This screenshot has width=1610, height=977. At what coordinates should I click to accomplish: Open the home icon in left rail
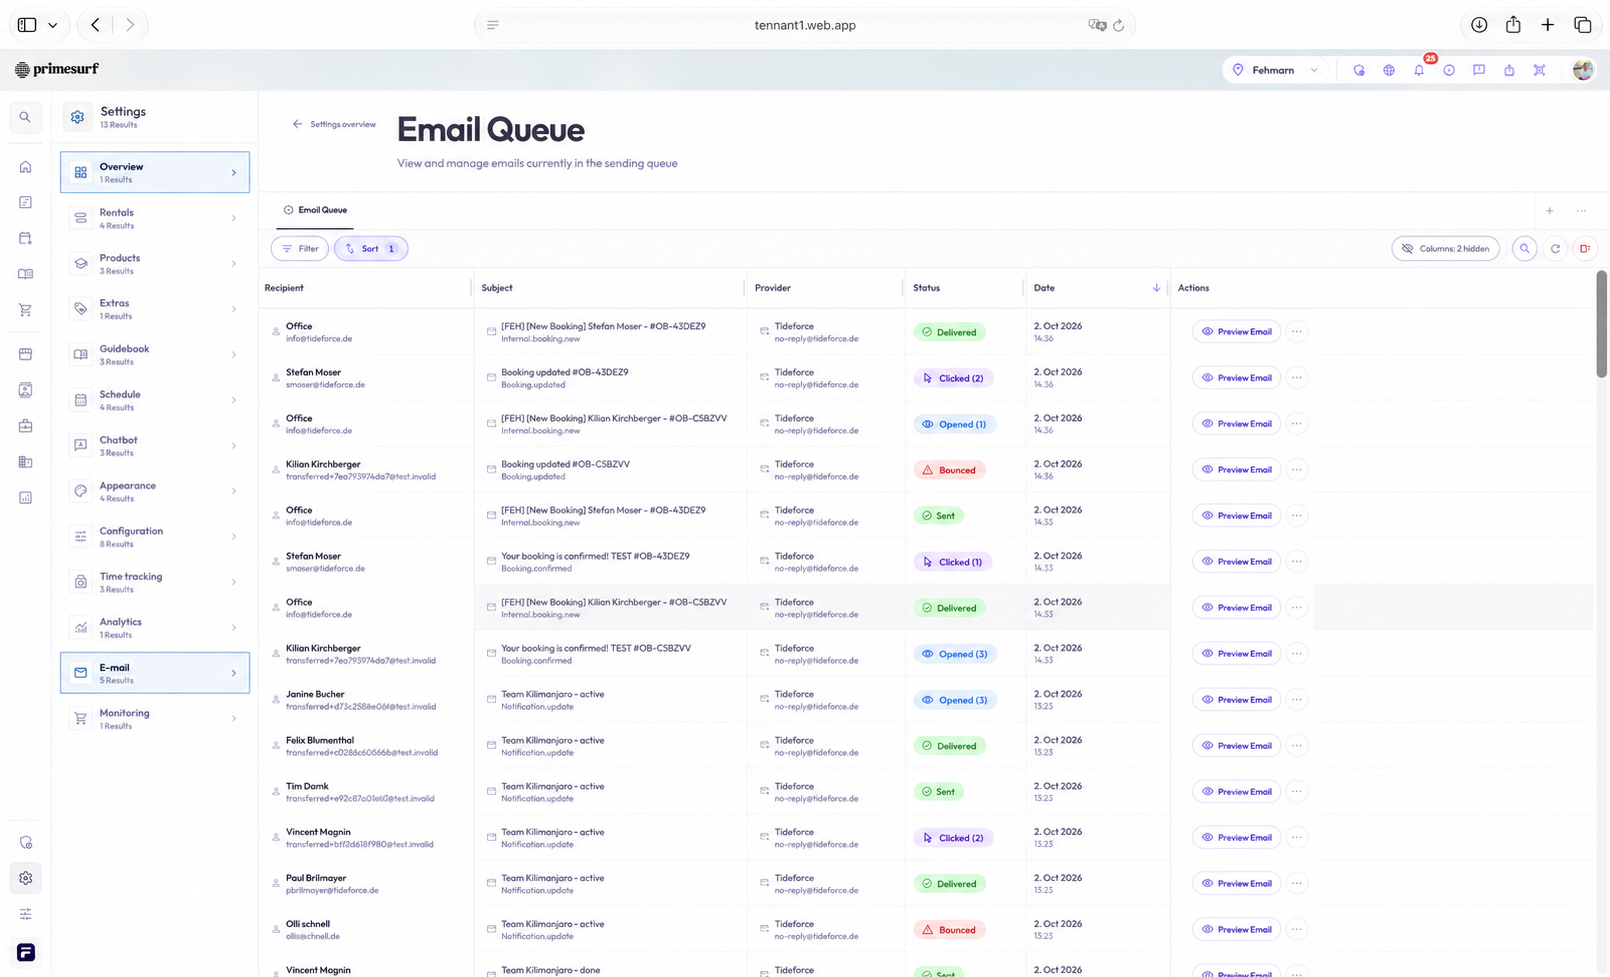[25, 167]
